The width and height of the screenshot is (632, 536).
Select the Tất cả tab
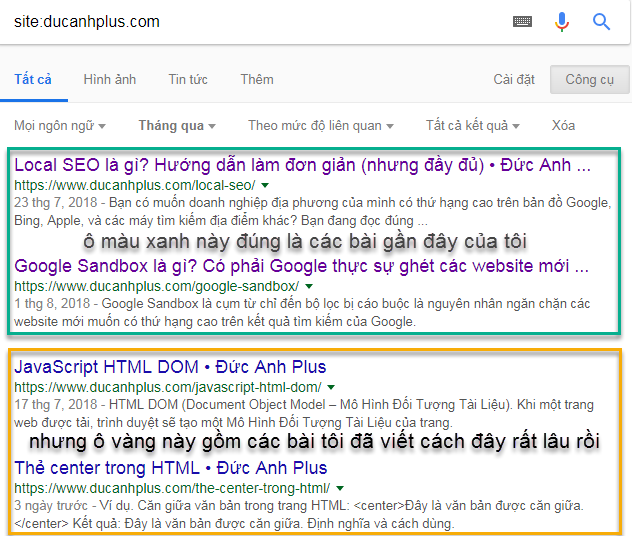[33, 79]
